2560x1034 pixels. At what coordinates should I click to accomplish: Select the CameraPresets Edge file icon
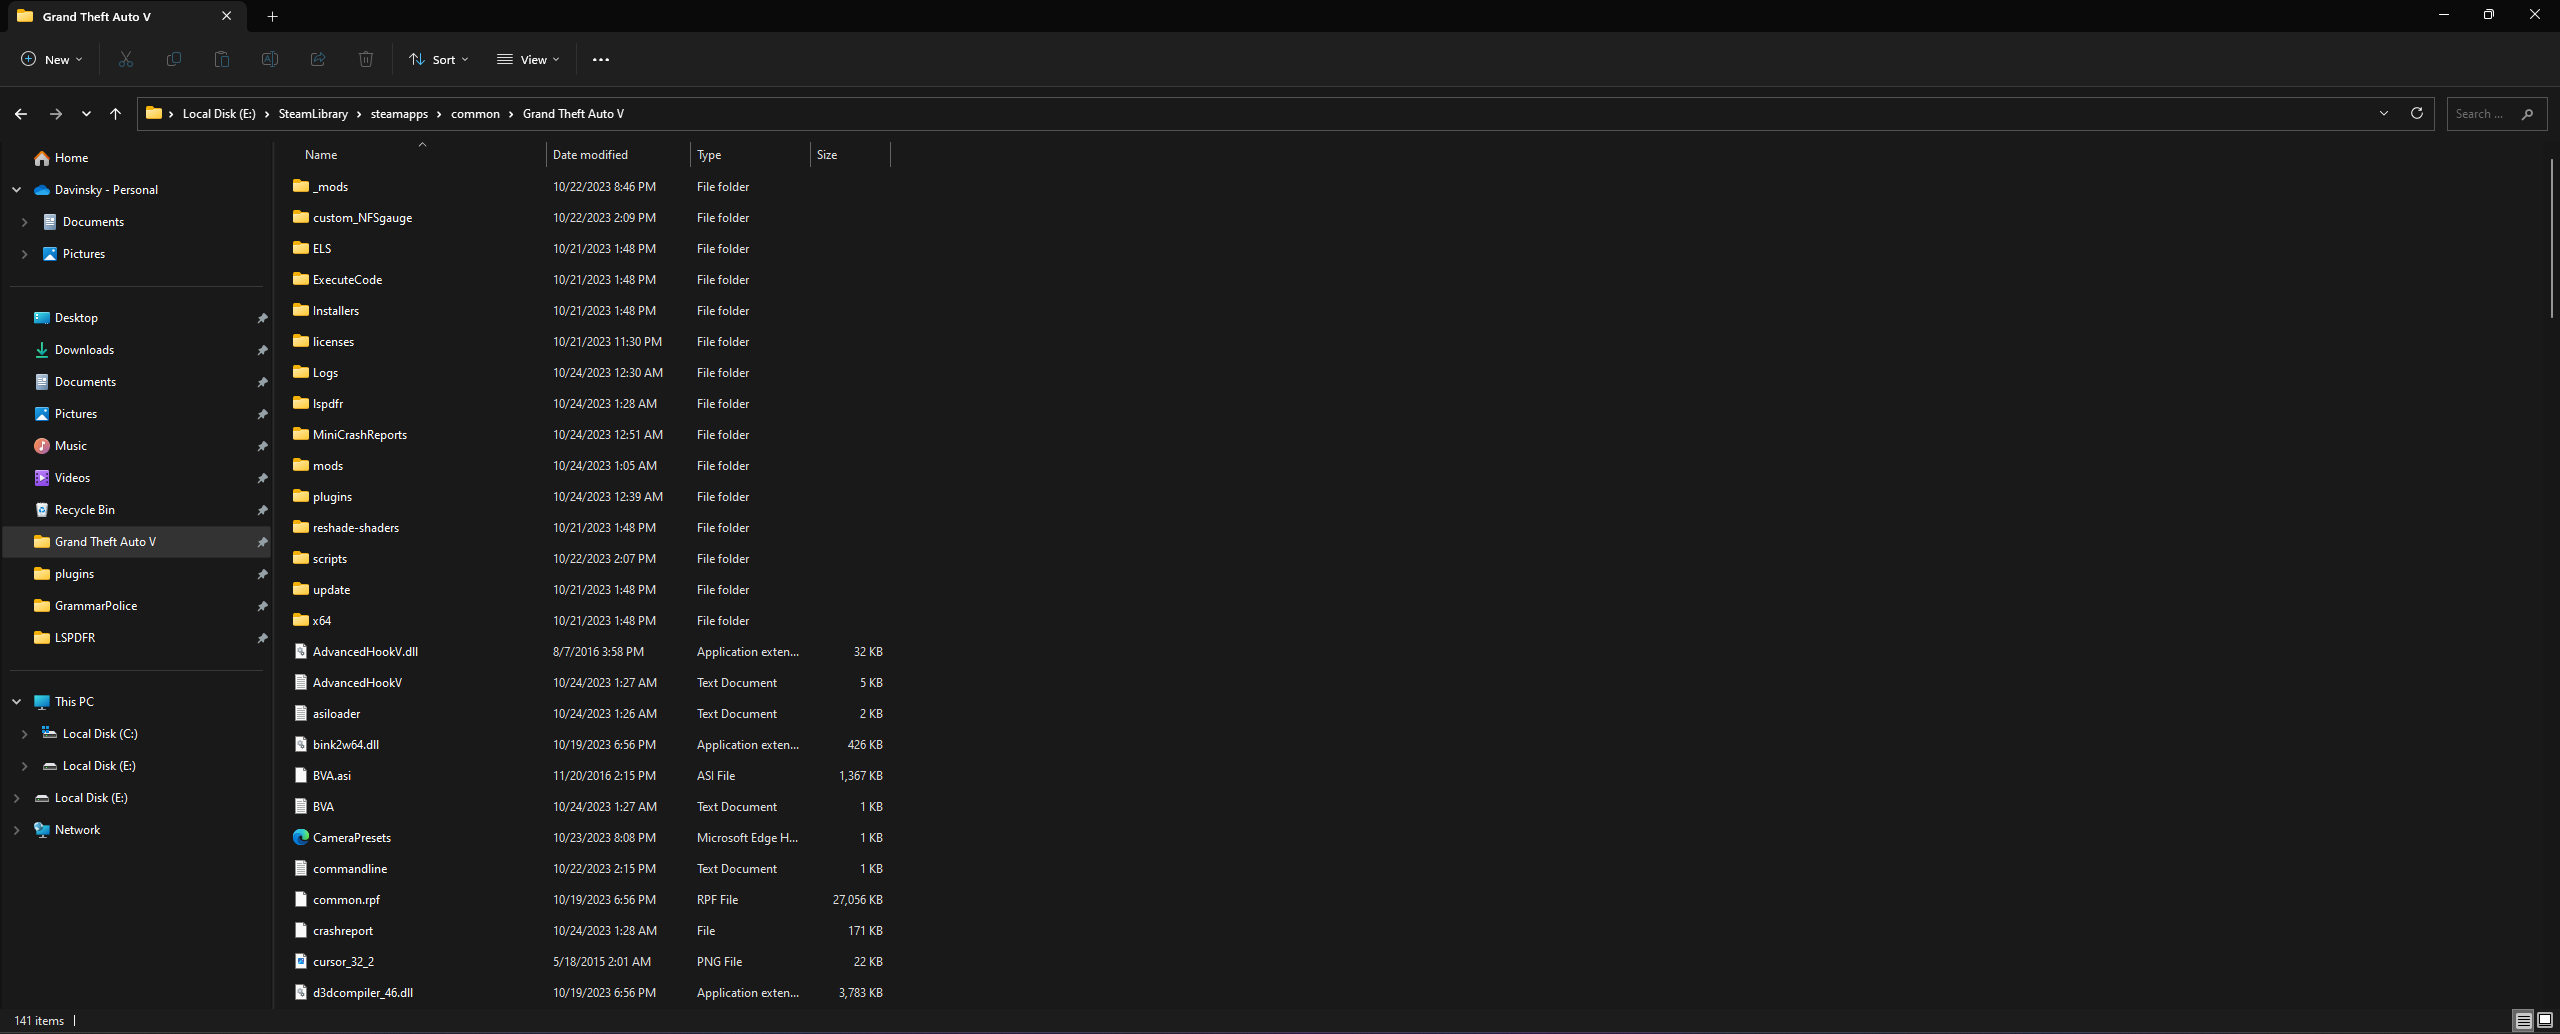click(300, 837)
